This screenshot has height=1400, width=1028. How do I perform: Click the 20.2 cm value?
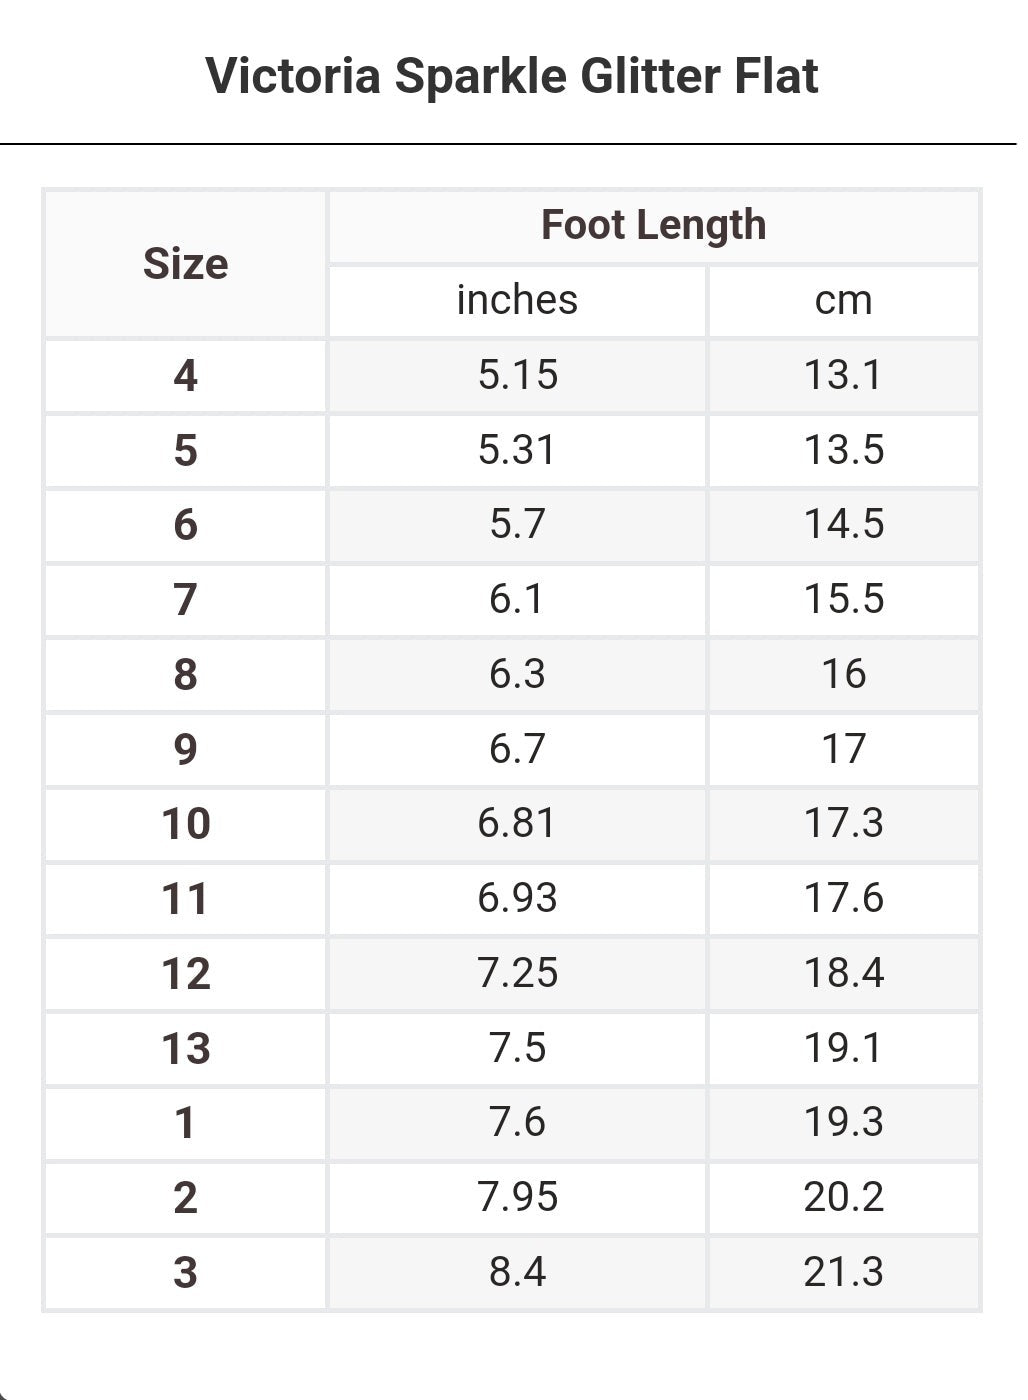coord(843,1197)
